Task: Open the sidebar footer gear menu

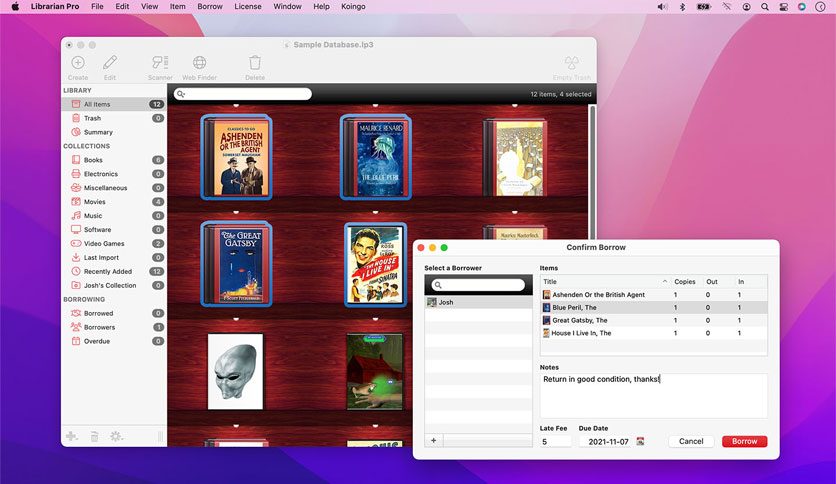Action: pyautogui.click(x=116, y=436)
